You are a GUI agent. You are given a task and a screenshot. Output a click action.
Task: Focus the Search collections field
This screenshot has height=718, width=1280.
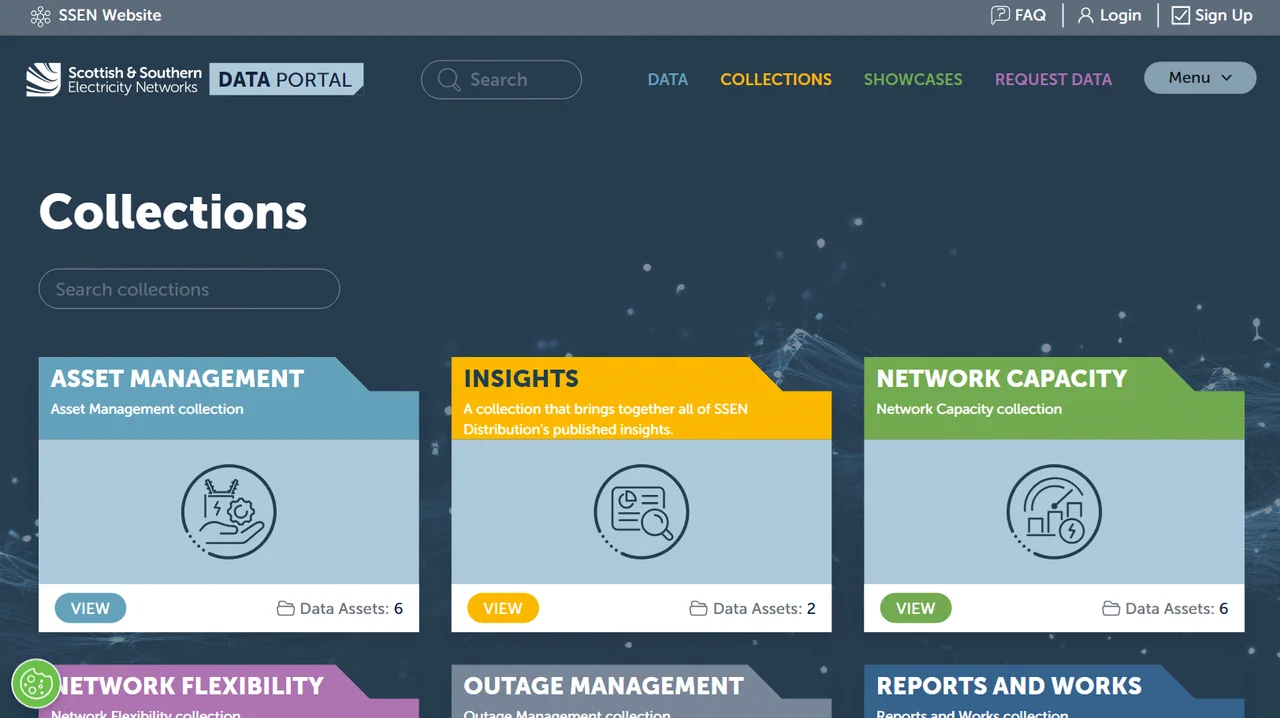pos(189,289)
